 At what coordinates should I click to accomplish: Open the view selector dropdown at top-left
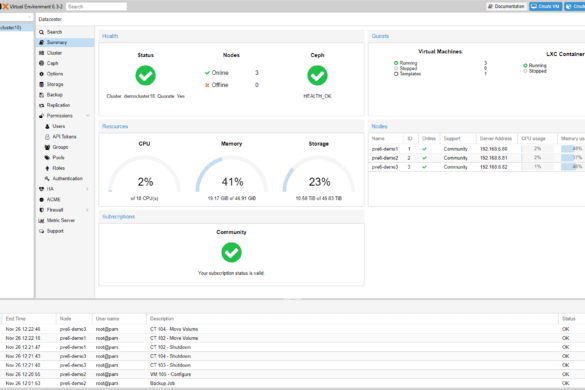(16, 18)
